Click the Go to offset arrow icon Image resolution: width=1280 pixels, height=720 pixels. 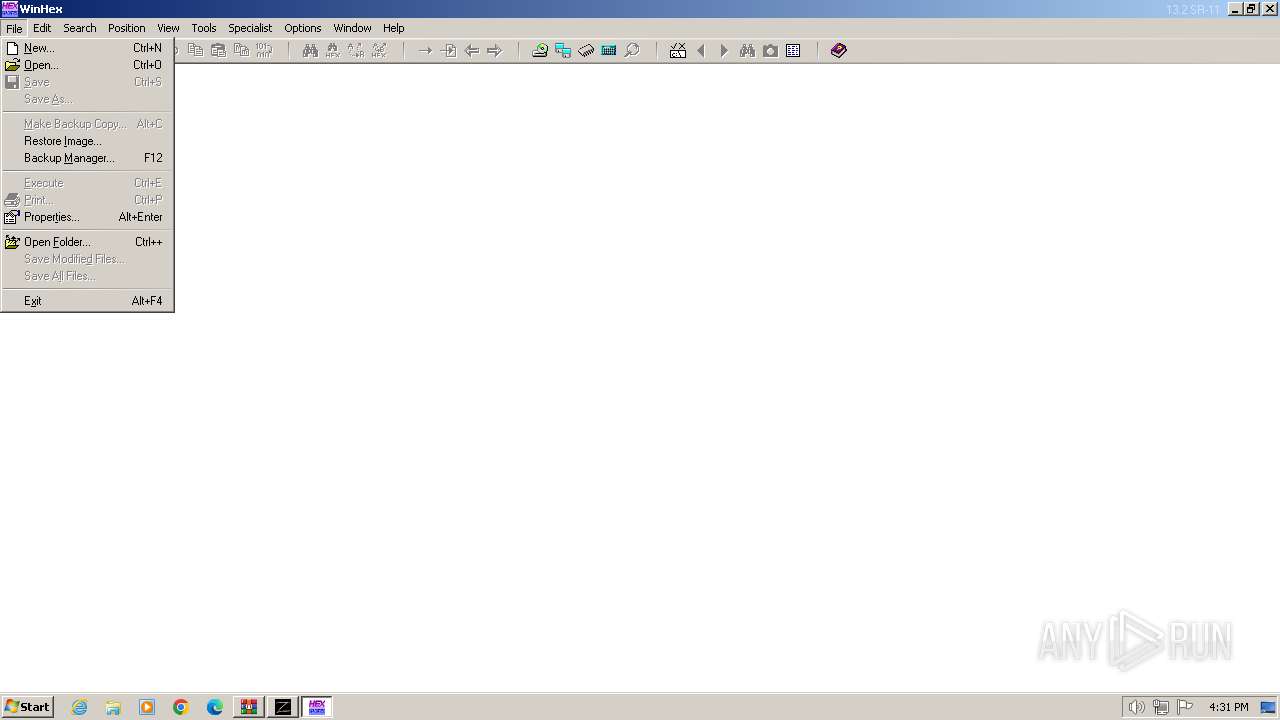click(x=425, y=50)
